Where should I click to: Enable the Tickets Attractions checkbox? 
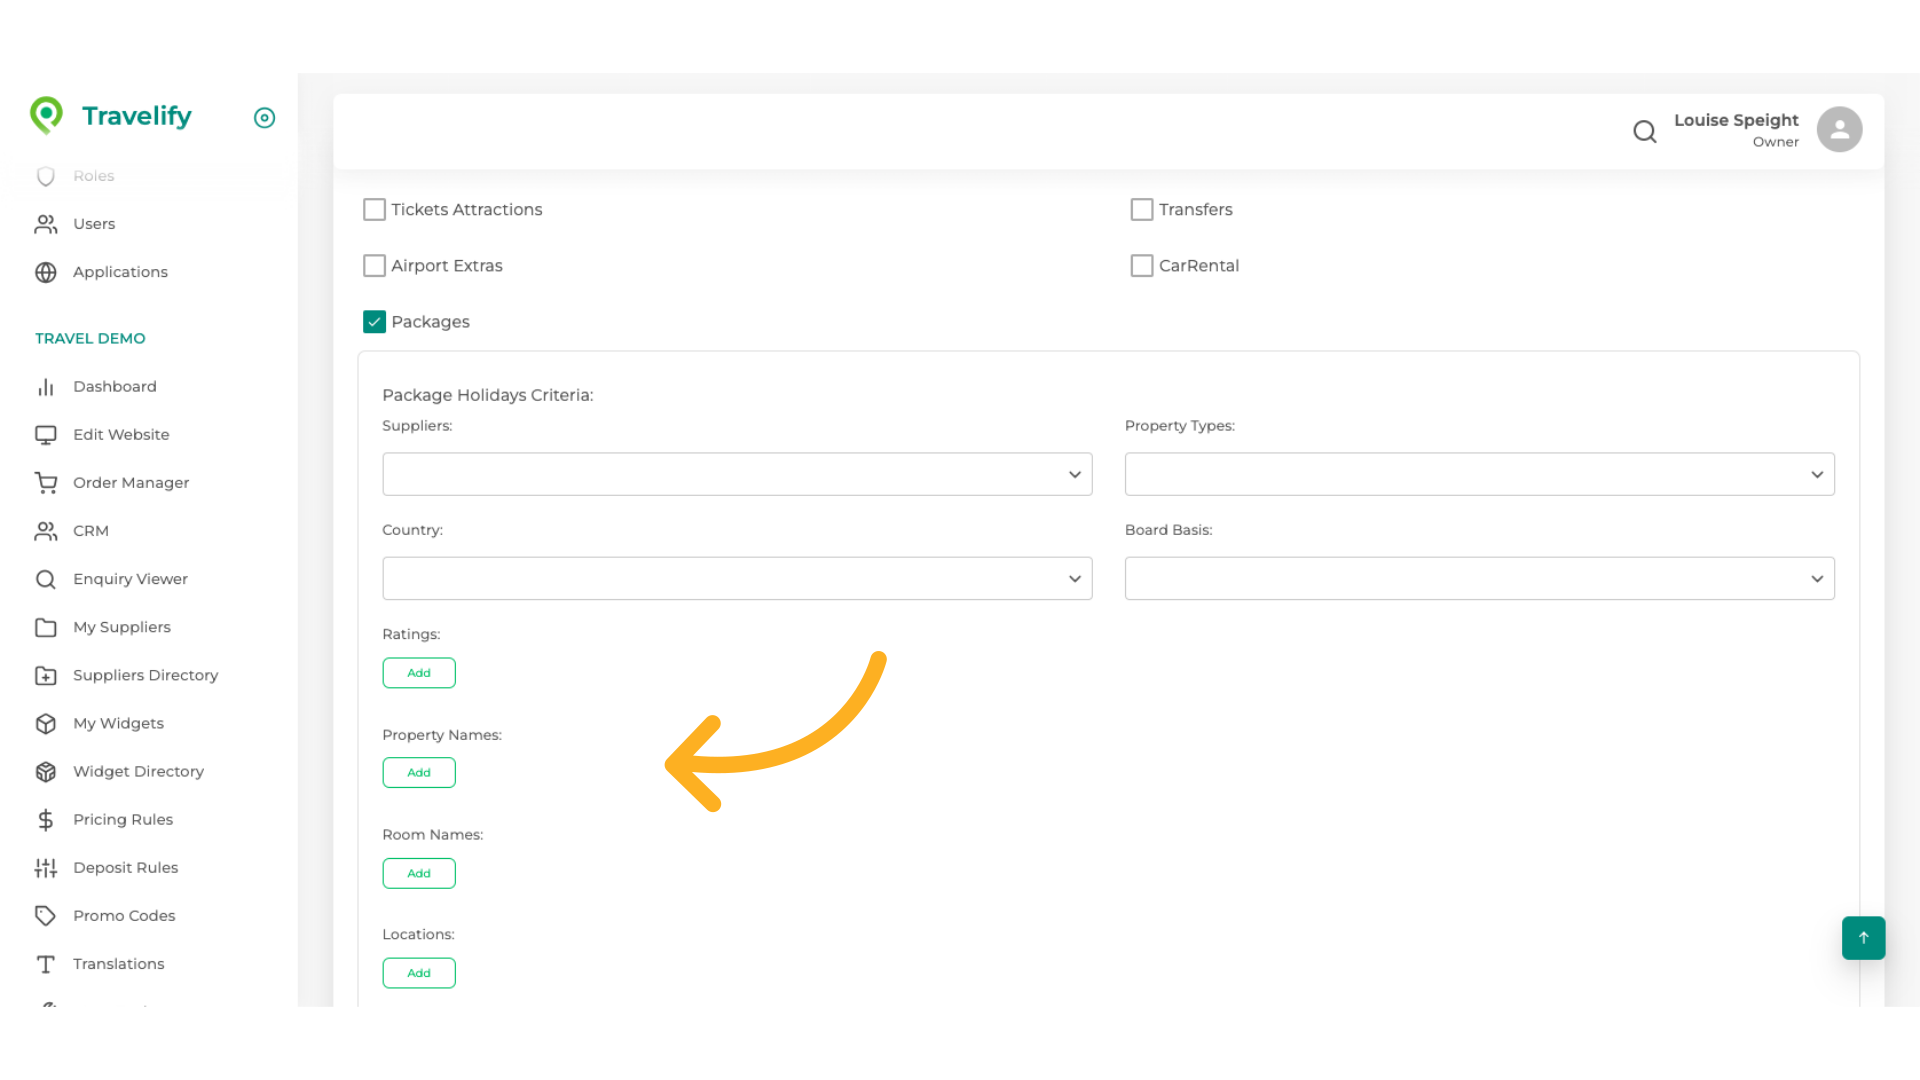(374, 209)
